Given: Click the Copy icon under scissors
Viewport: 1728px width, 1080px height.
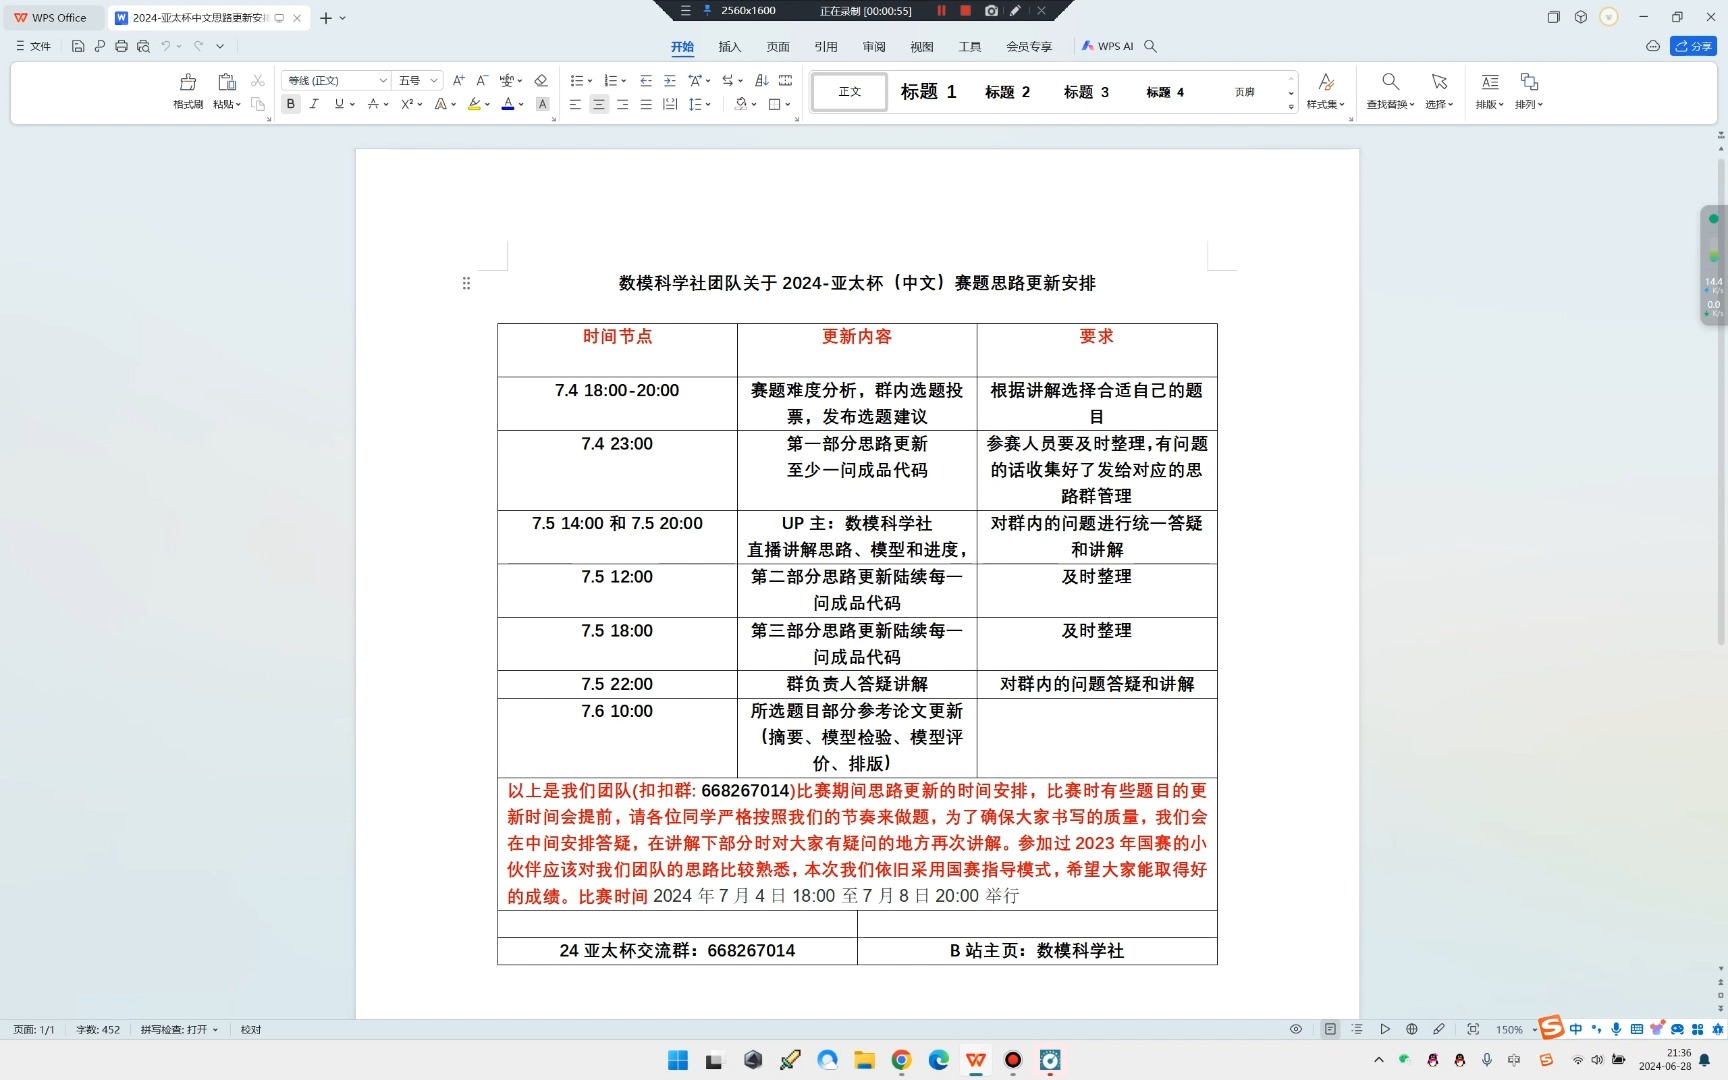Looking at the screenshot, I should coord(258,104).
